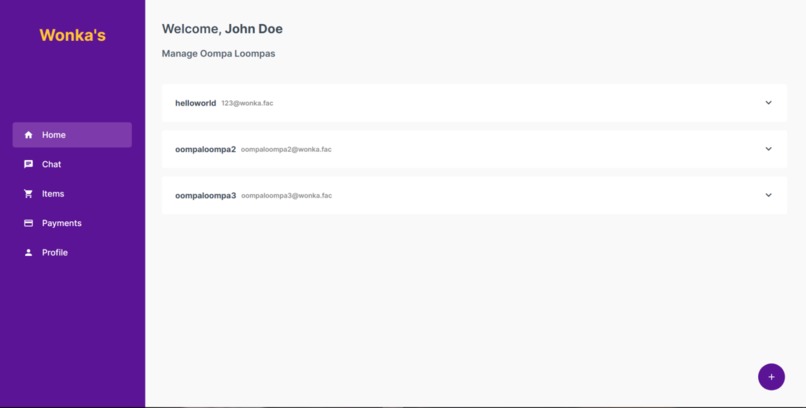Click the Payments credit card icon
This screenshot has height=408, width=806.
point(29,223)
